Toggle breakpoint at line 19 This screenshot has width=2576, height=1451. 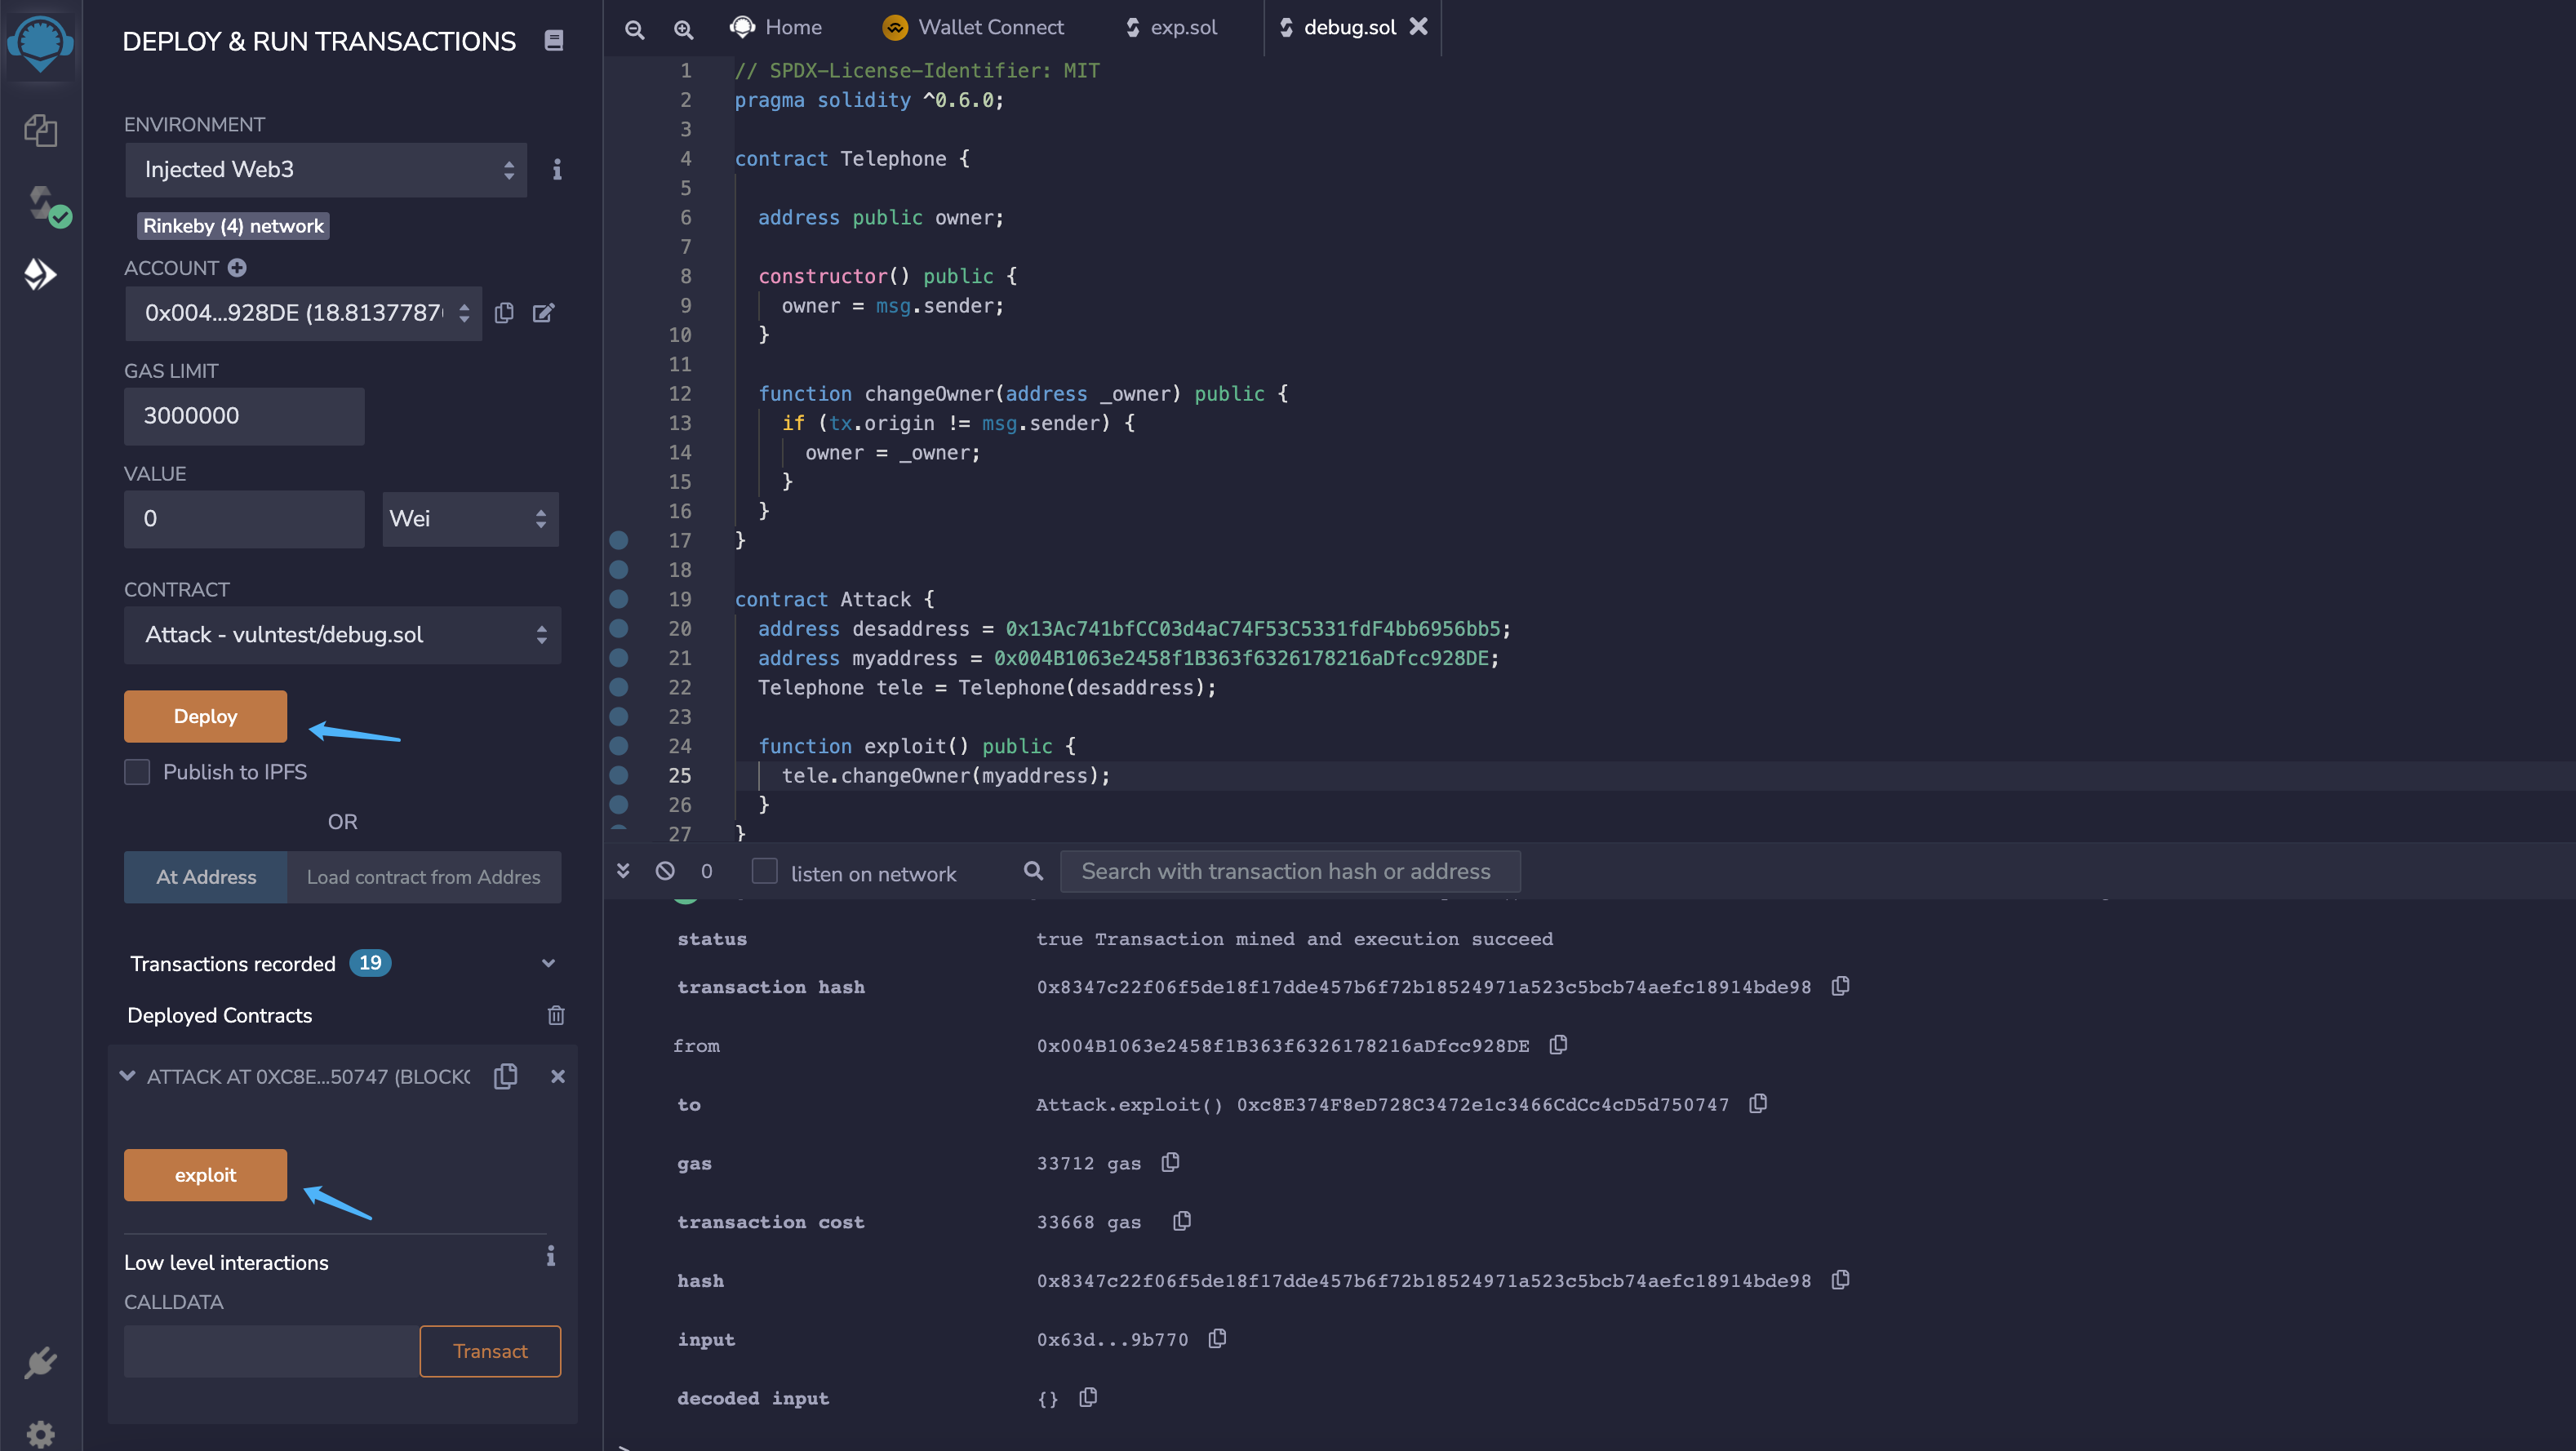point(619,599)
